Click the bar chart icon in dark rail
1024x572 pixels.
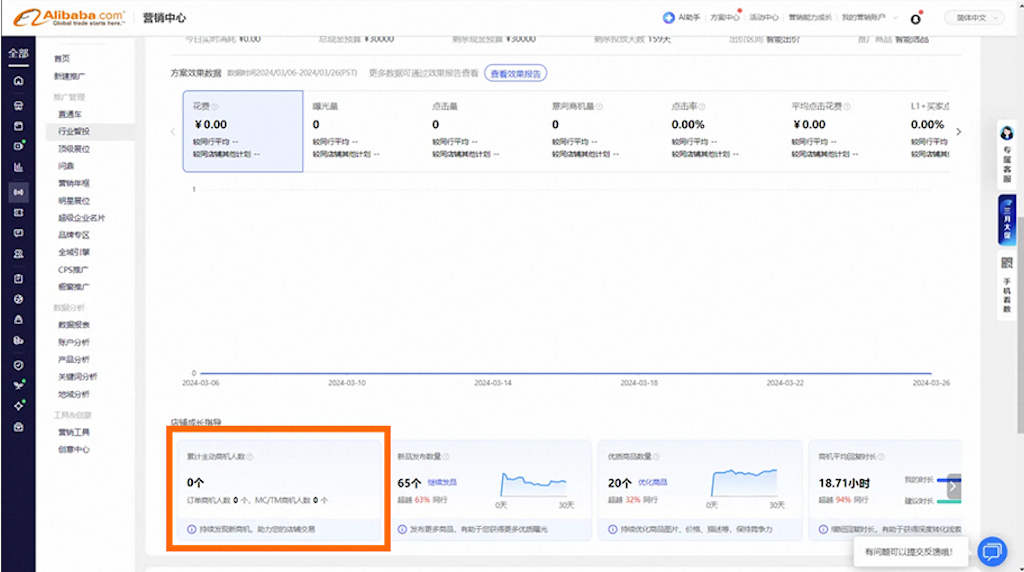click(18, 167)
